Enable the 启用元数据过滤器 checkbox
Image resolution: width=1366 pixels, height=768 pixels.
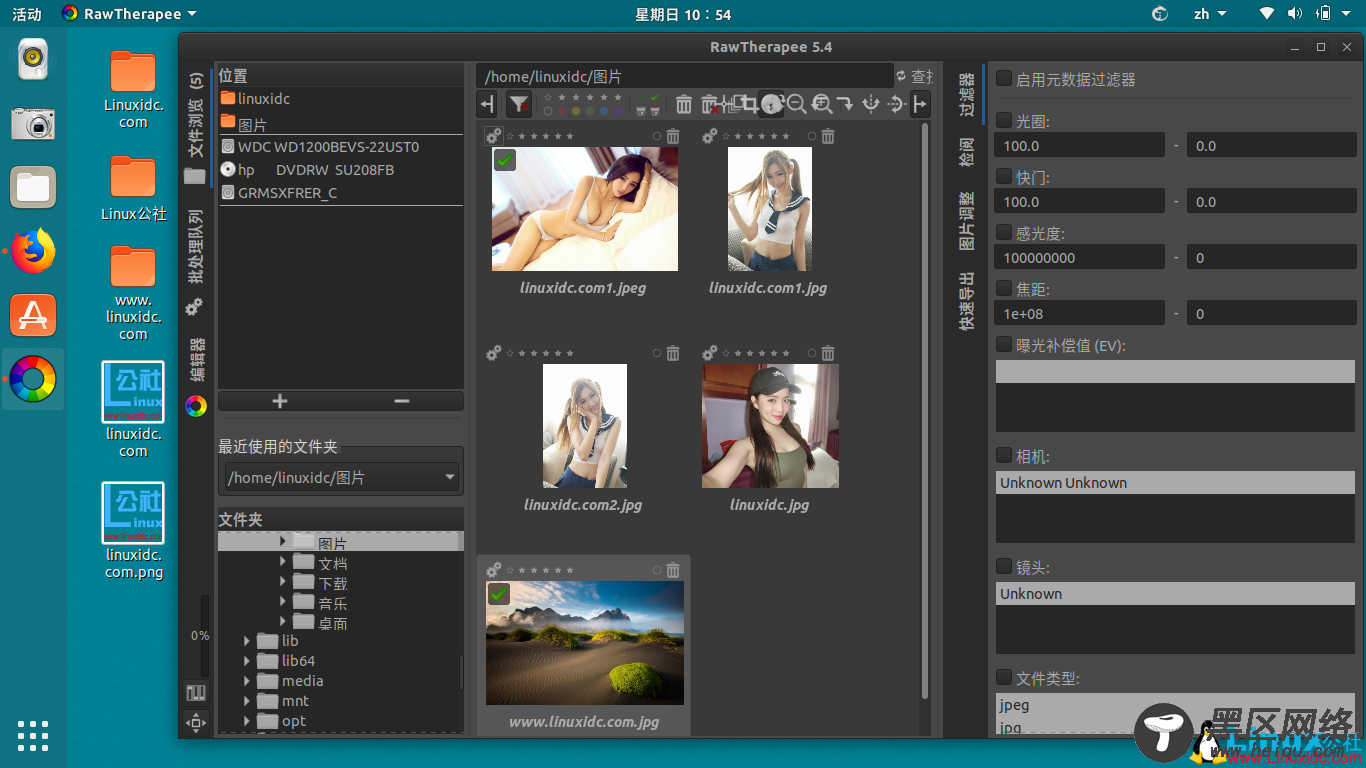1004,79
